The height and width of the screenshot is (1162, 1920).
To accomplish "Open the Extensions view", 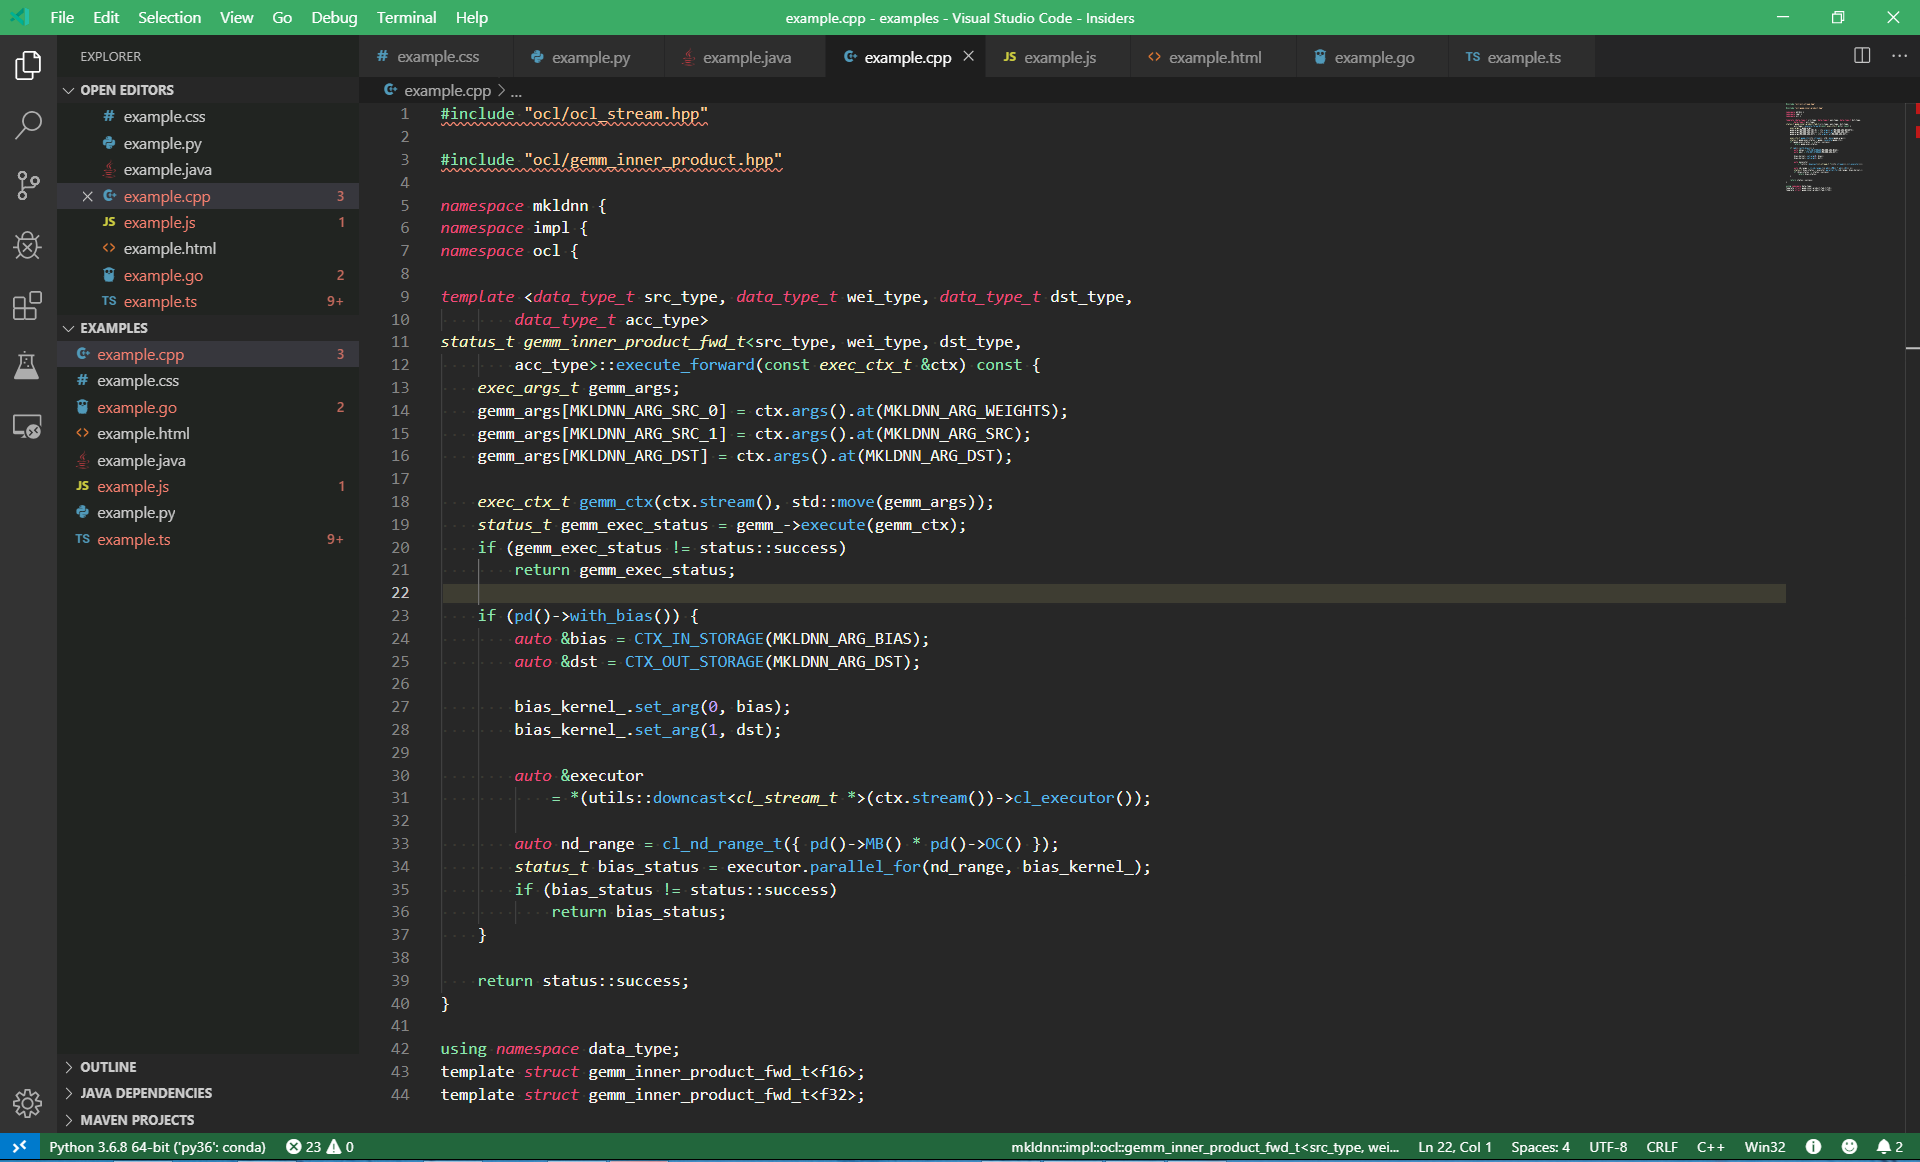I will click(28, 305).
